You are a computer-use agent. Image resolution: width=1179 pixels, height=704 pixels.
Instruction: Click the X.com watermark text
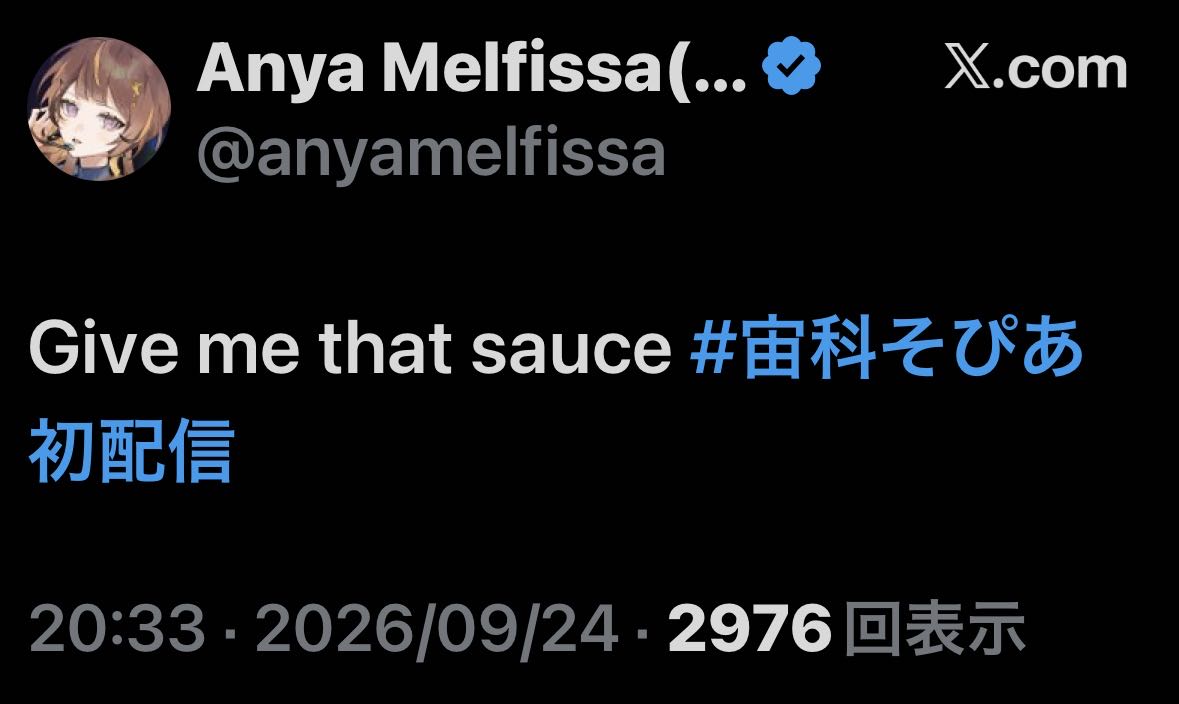[x=1035, y=68]
